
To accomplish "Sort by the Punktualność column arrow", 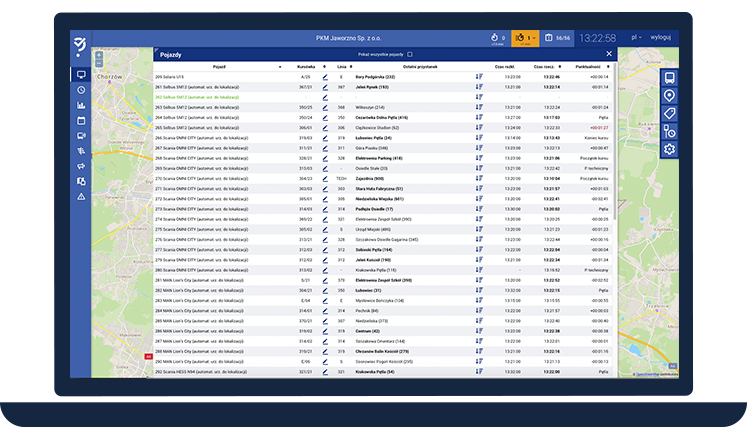I will coord(608,67).
